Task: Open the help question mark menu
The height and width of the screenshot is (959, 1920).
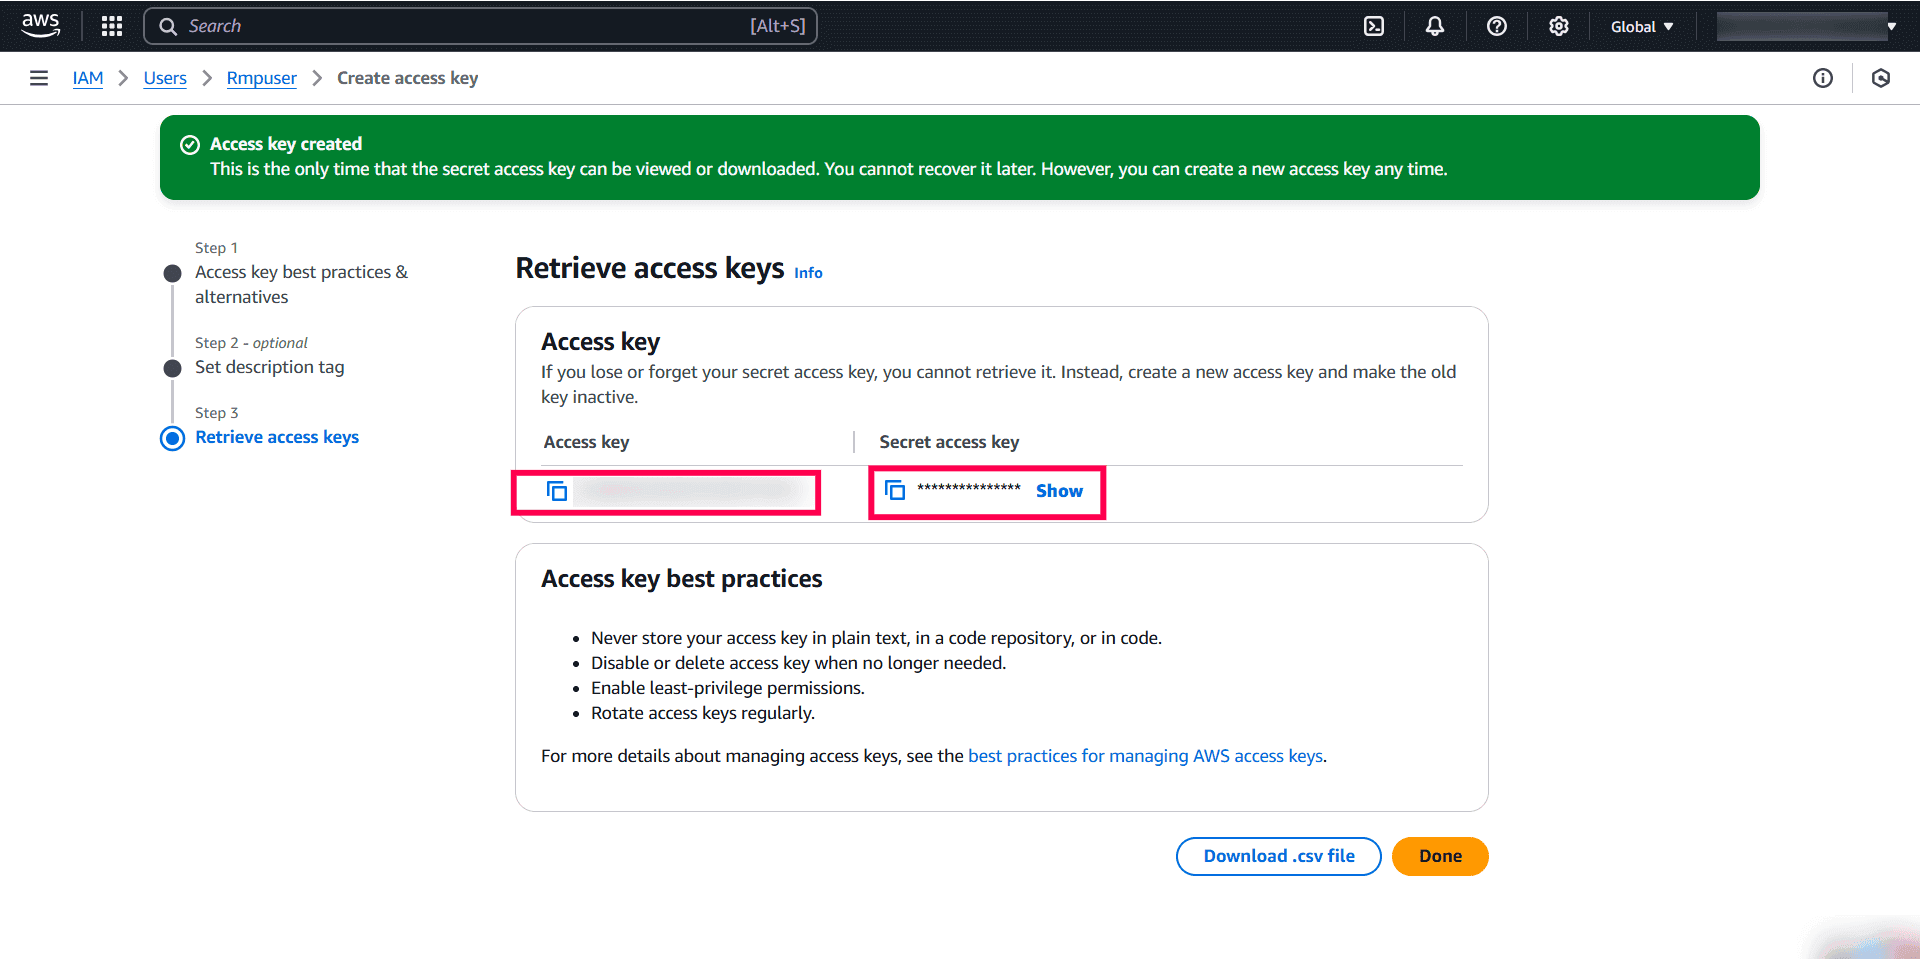Action: tap(1497, 26)
